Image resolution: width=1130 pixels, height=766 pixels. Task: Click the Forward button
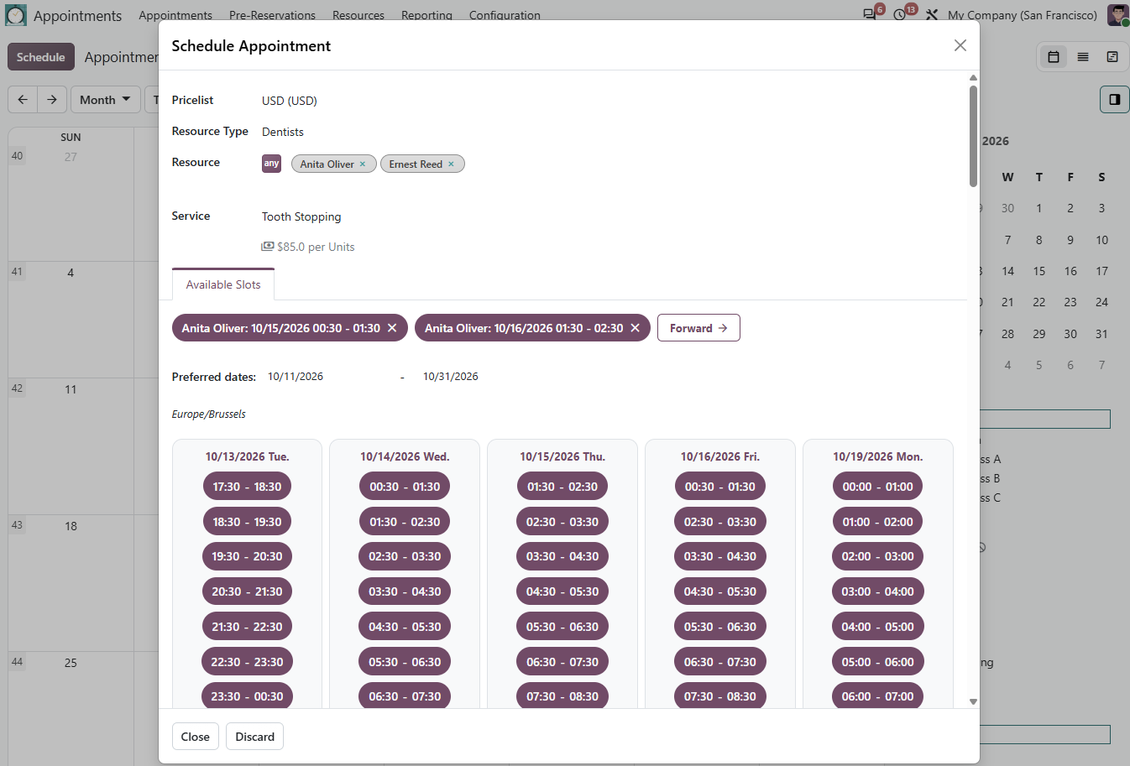click(x=698, y=328)
